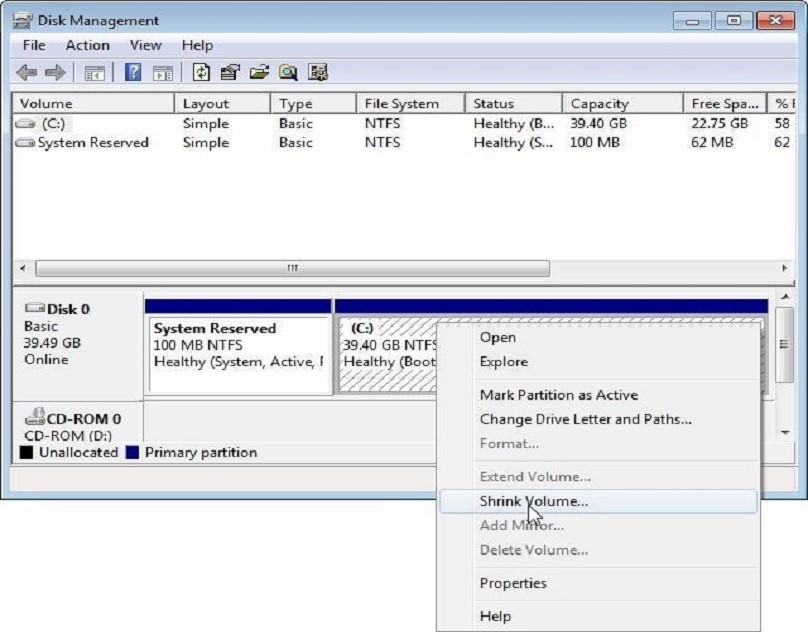Screen dimensions: 808x632
Task: Open the Action menu
Action: coord(87,45)
